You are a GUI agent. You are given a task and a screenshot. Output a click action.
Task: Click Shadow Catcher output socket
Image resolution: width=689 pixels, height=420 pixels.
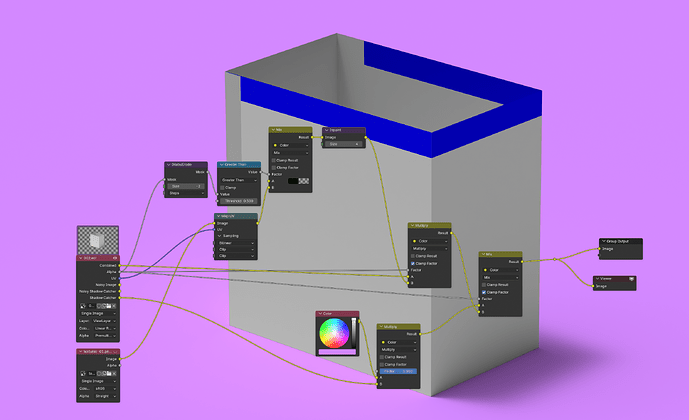tap(120, 297)
